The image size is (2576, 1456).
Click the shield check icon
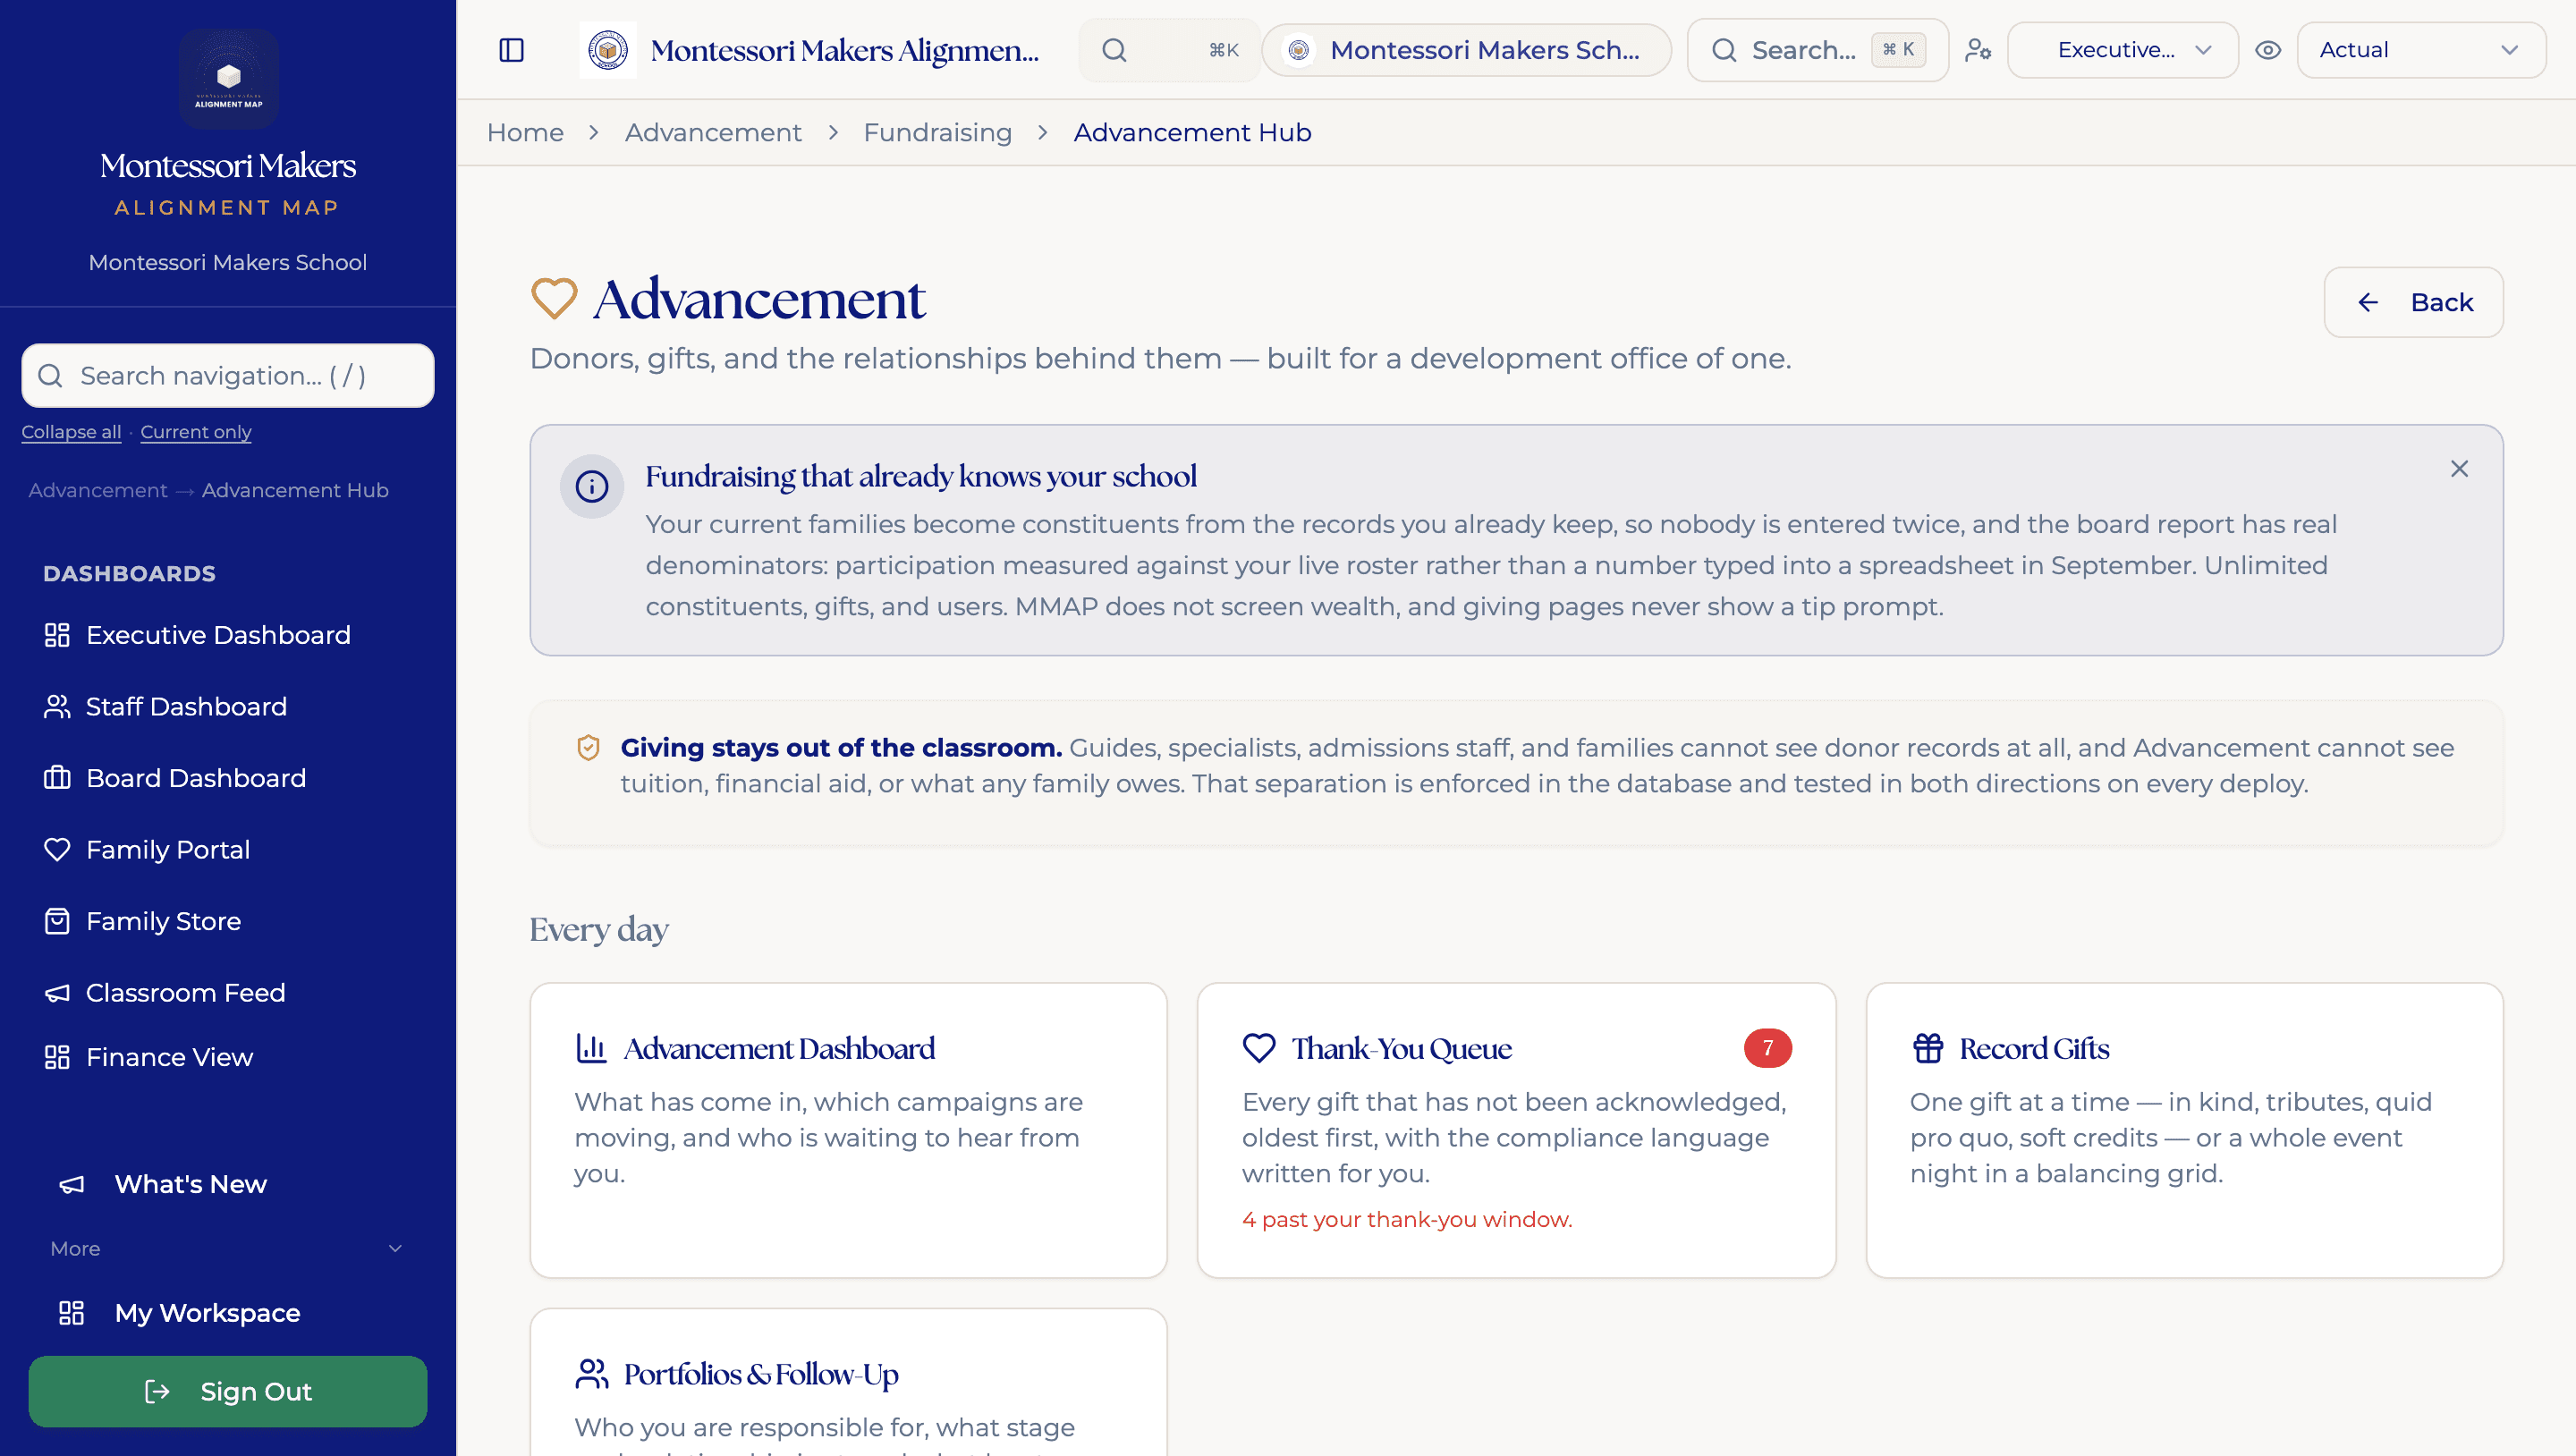(588, 748)
